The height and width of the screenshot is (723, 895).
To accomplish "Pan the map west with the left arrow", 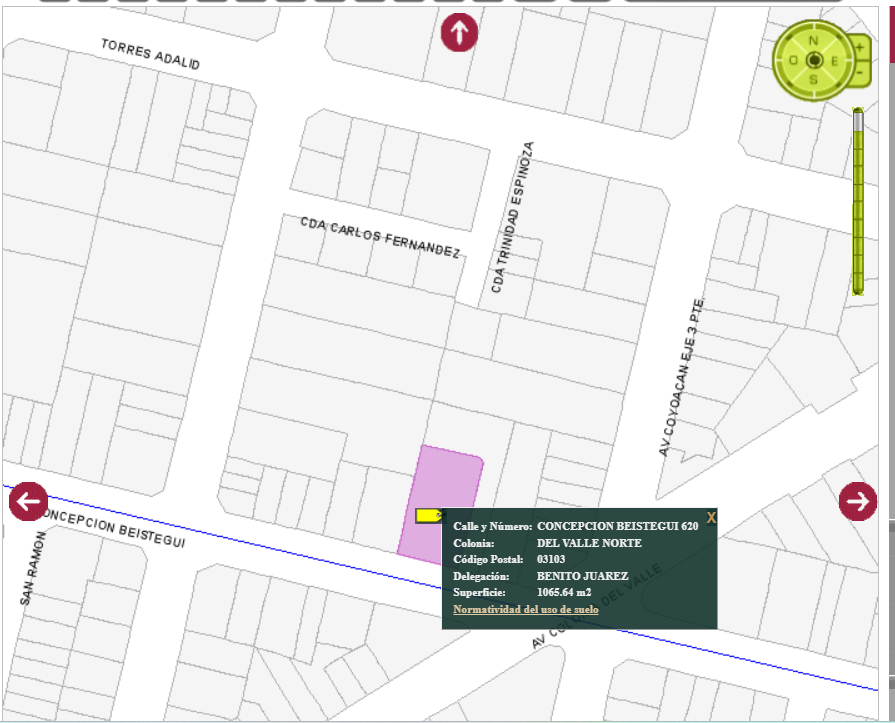I will pos(29,501).
